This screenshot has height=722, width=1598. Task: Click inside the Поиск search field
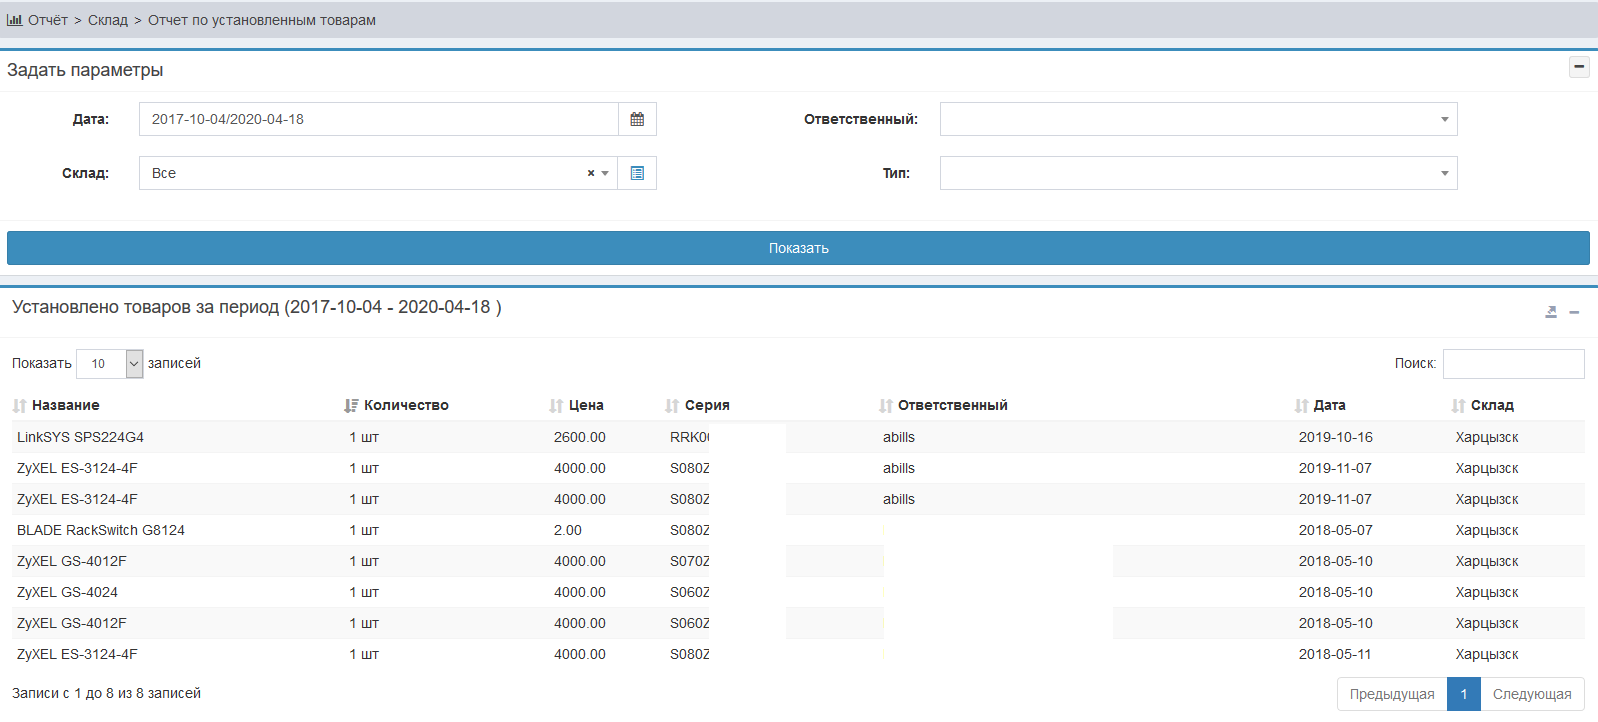pos(1513,364)
